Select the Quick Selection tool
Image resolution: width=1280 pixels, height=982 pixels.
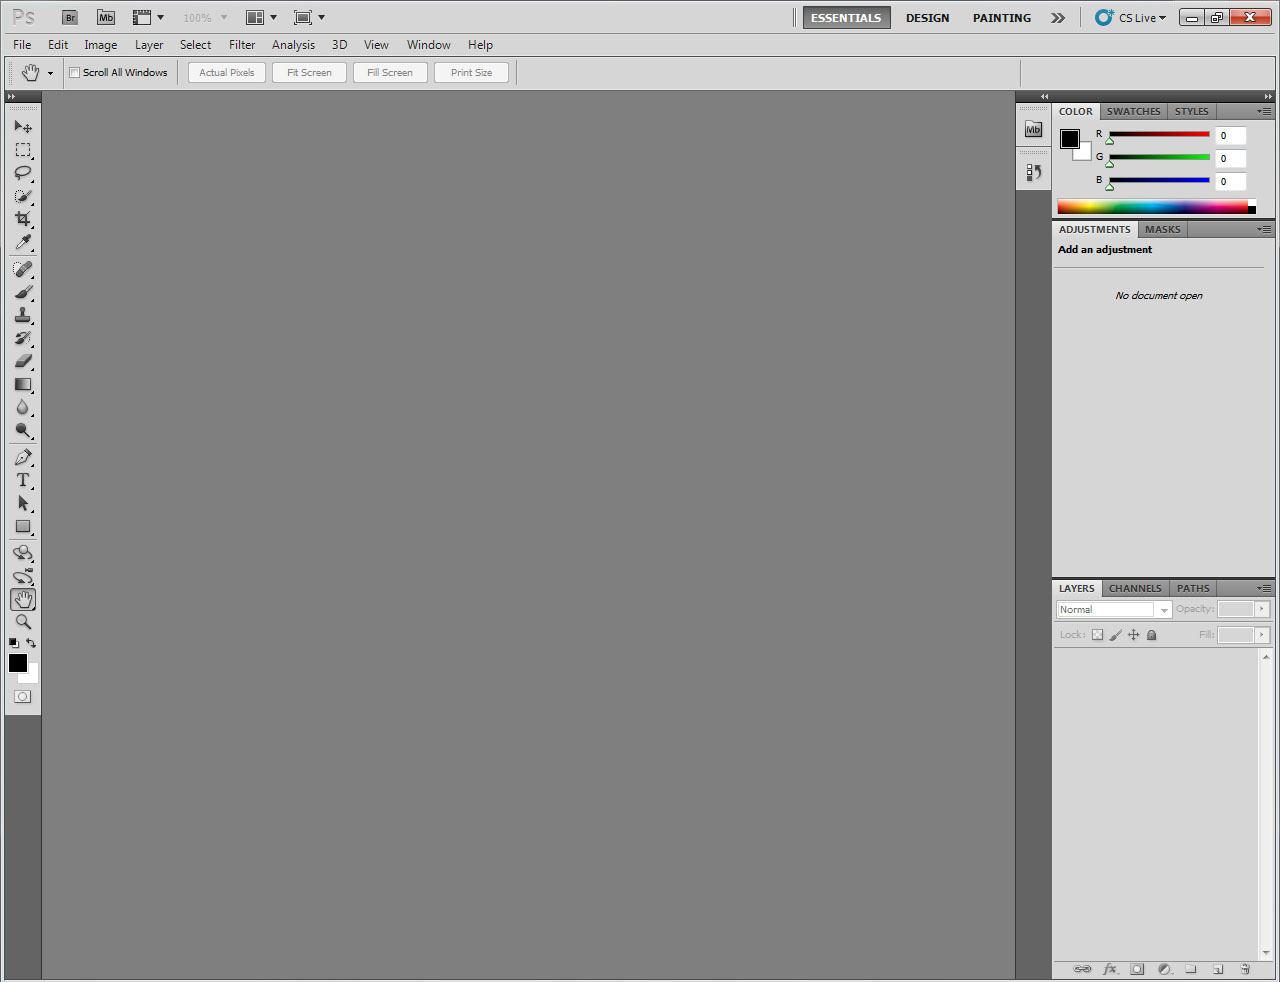pos(23,196)
